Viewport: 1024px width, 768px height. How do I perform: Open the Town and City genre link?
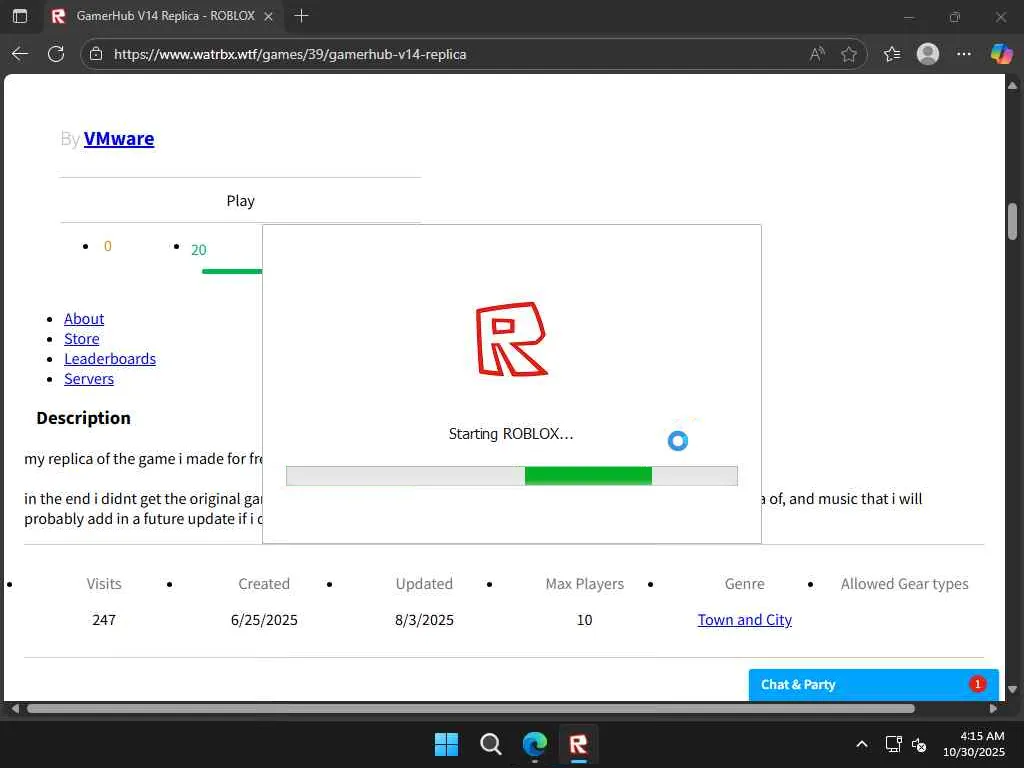[744, 620]
